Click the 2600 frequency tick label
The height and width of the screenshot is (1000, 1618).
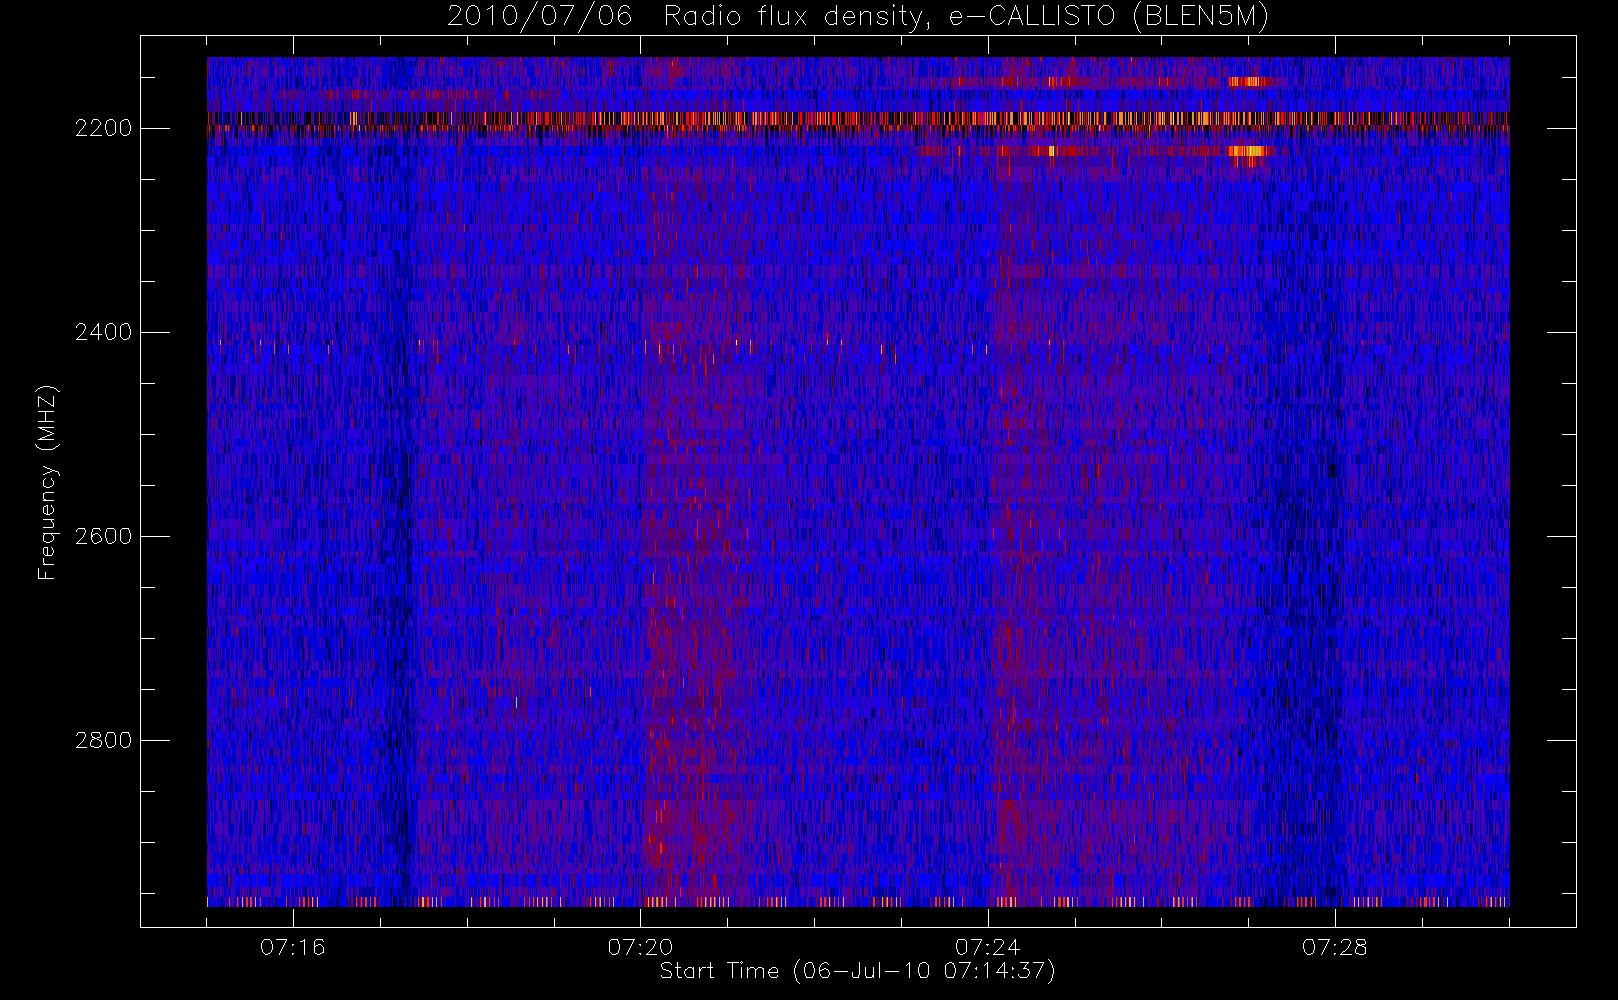point(104,536)
